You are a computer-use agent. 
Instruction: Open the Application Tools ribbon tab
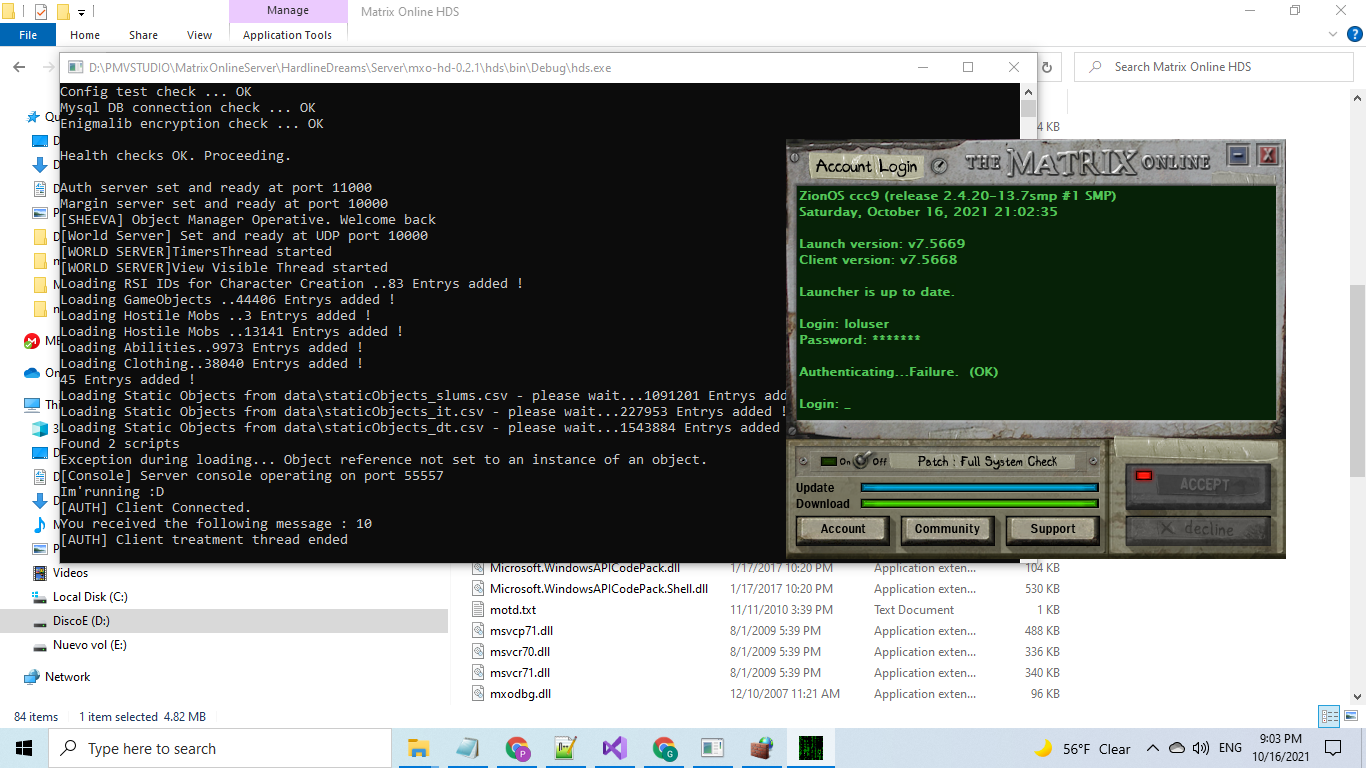tap(287, 35)
